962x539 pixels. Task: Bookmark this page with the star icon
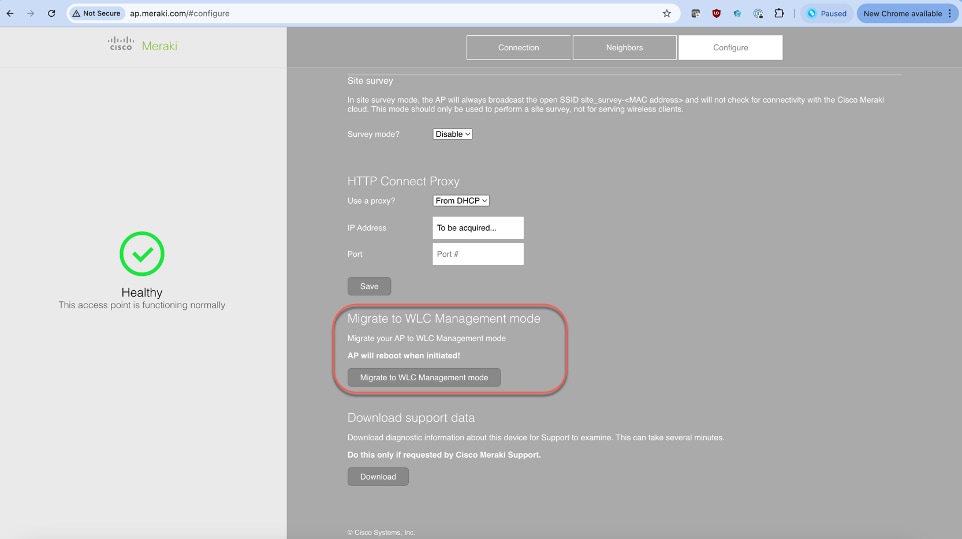[666, 13]
